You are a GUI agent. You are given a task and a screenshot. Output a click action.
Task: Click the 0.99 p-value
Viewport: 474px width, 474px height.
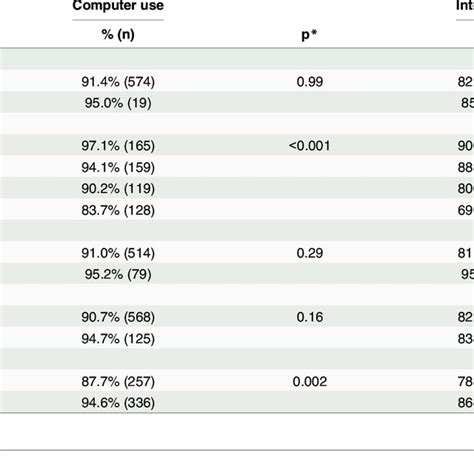310,82
